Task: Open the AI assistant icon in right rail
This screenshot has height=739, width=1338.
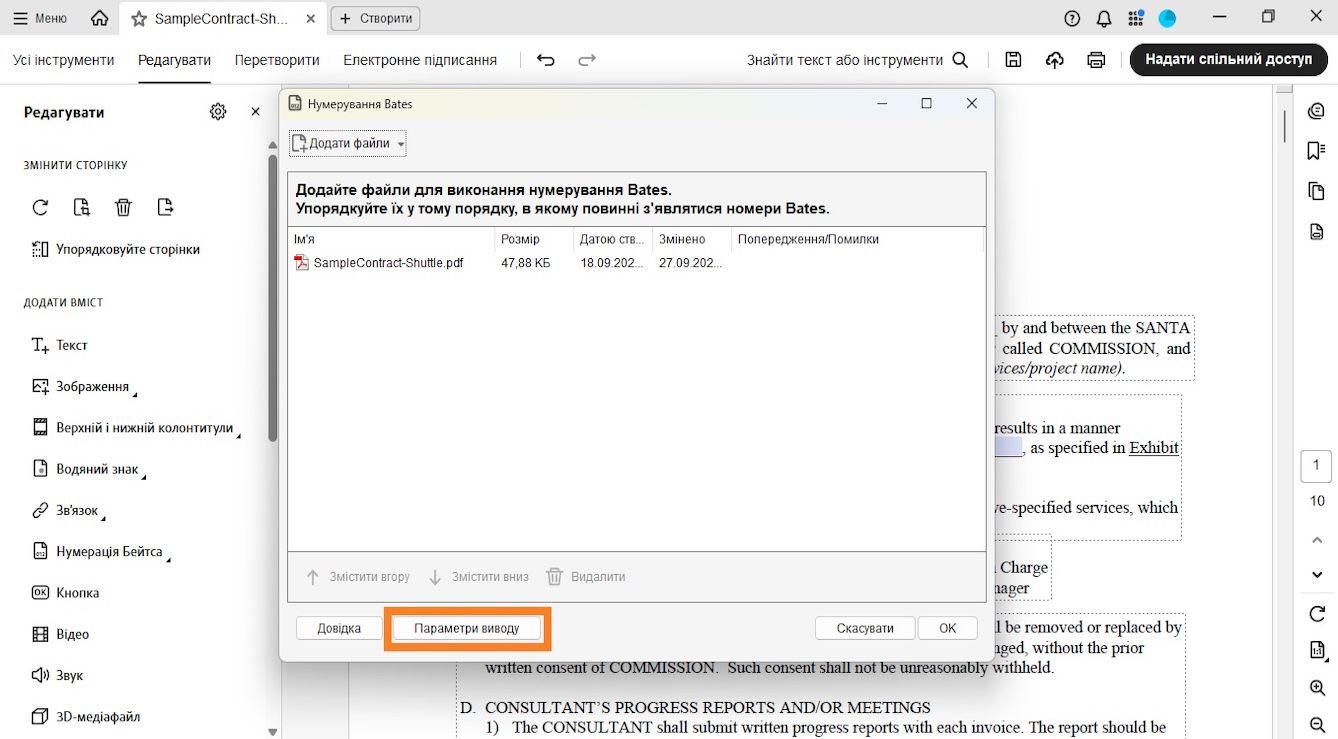Action: pyautogui.click(x=1316, y=112)
